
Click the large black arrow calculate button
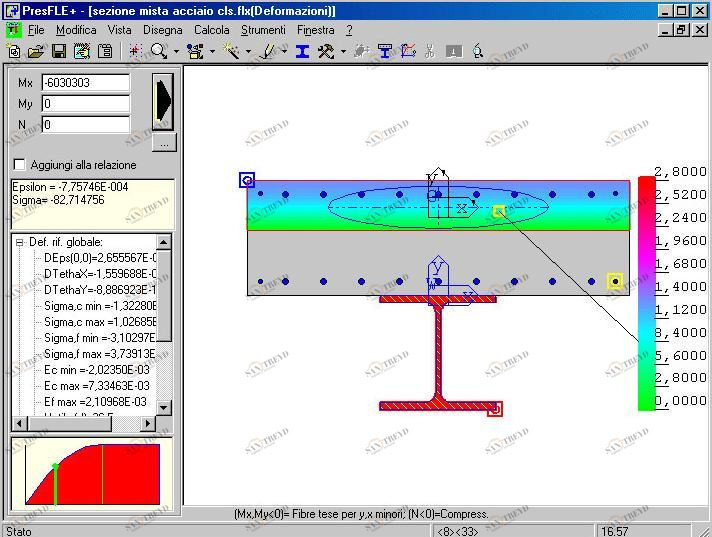tap(163, 100)
